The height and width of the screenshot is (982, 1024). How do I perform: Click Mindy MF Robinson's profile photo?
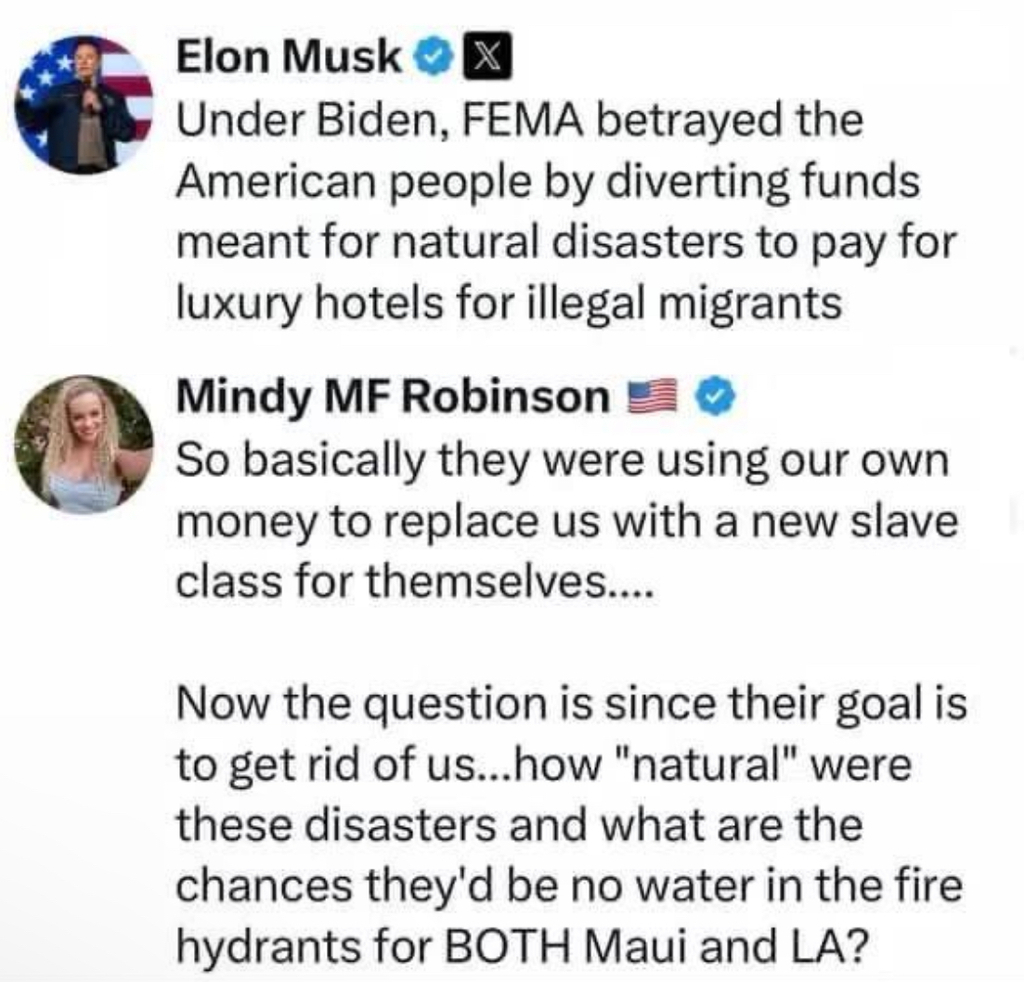tap(85, 445)
